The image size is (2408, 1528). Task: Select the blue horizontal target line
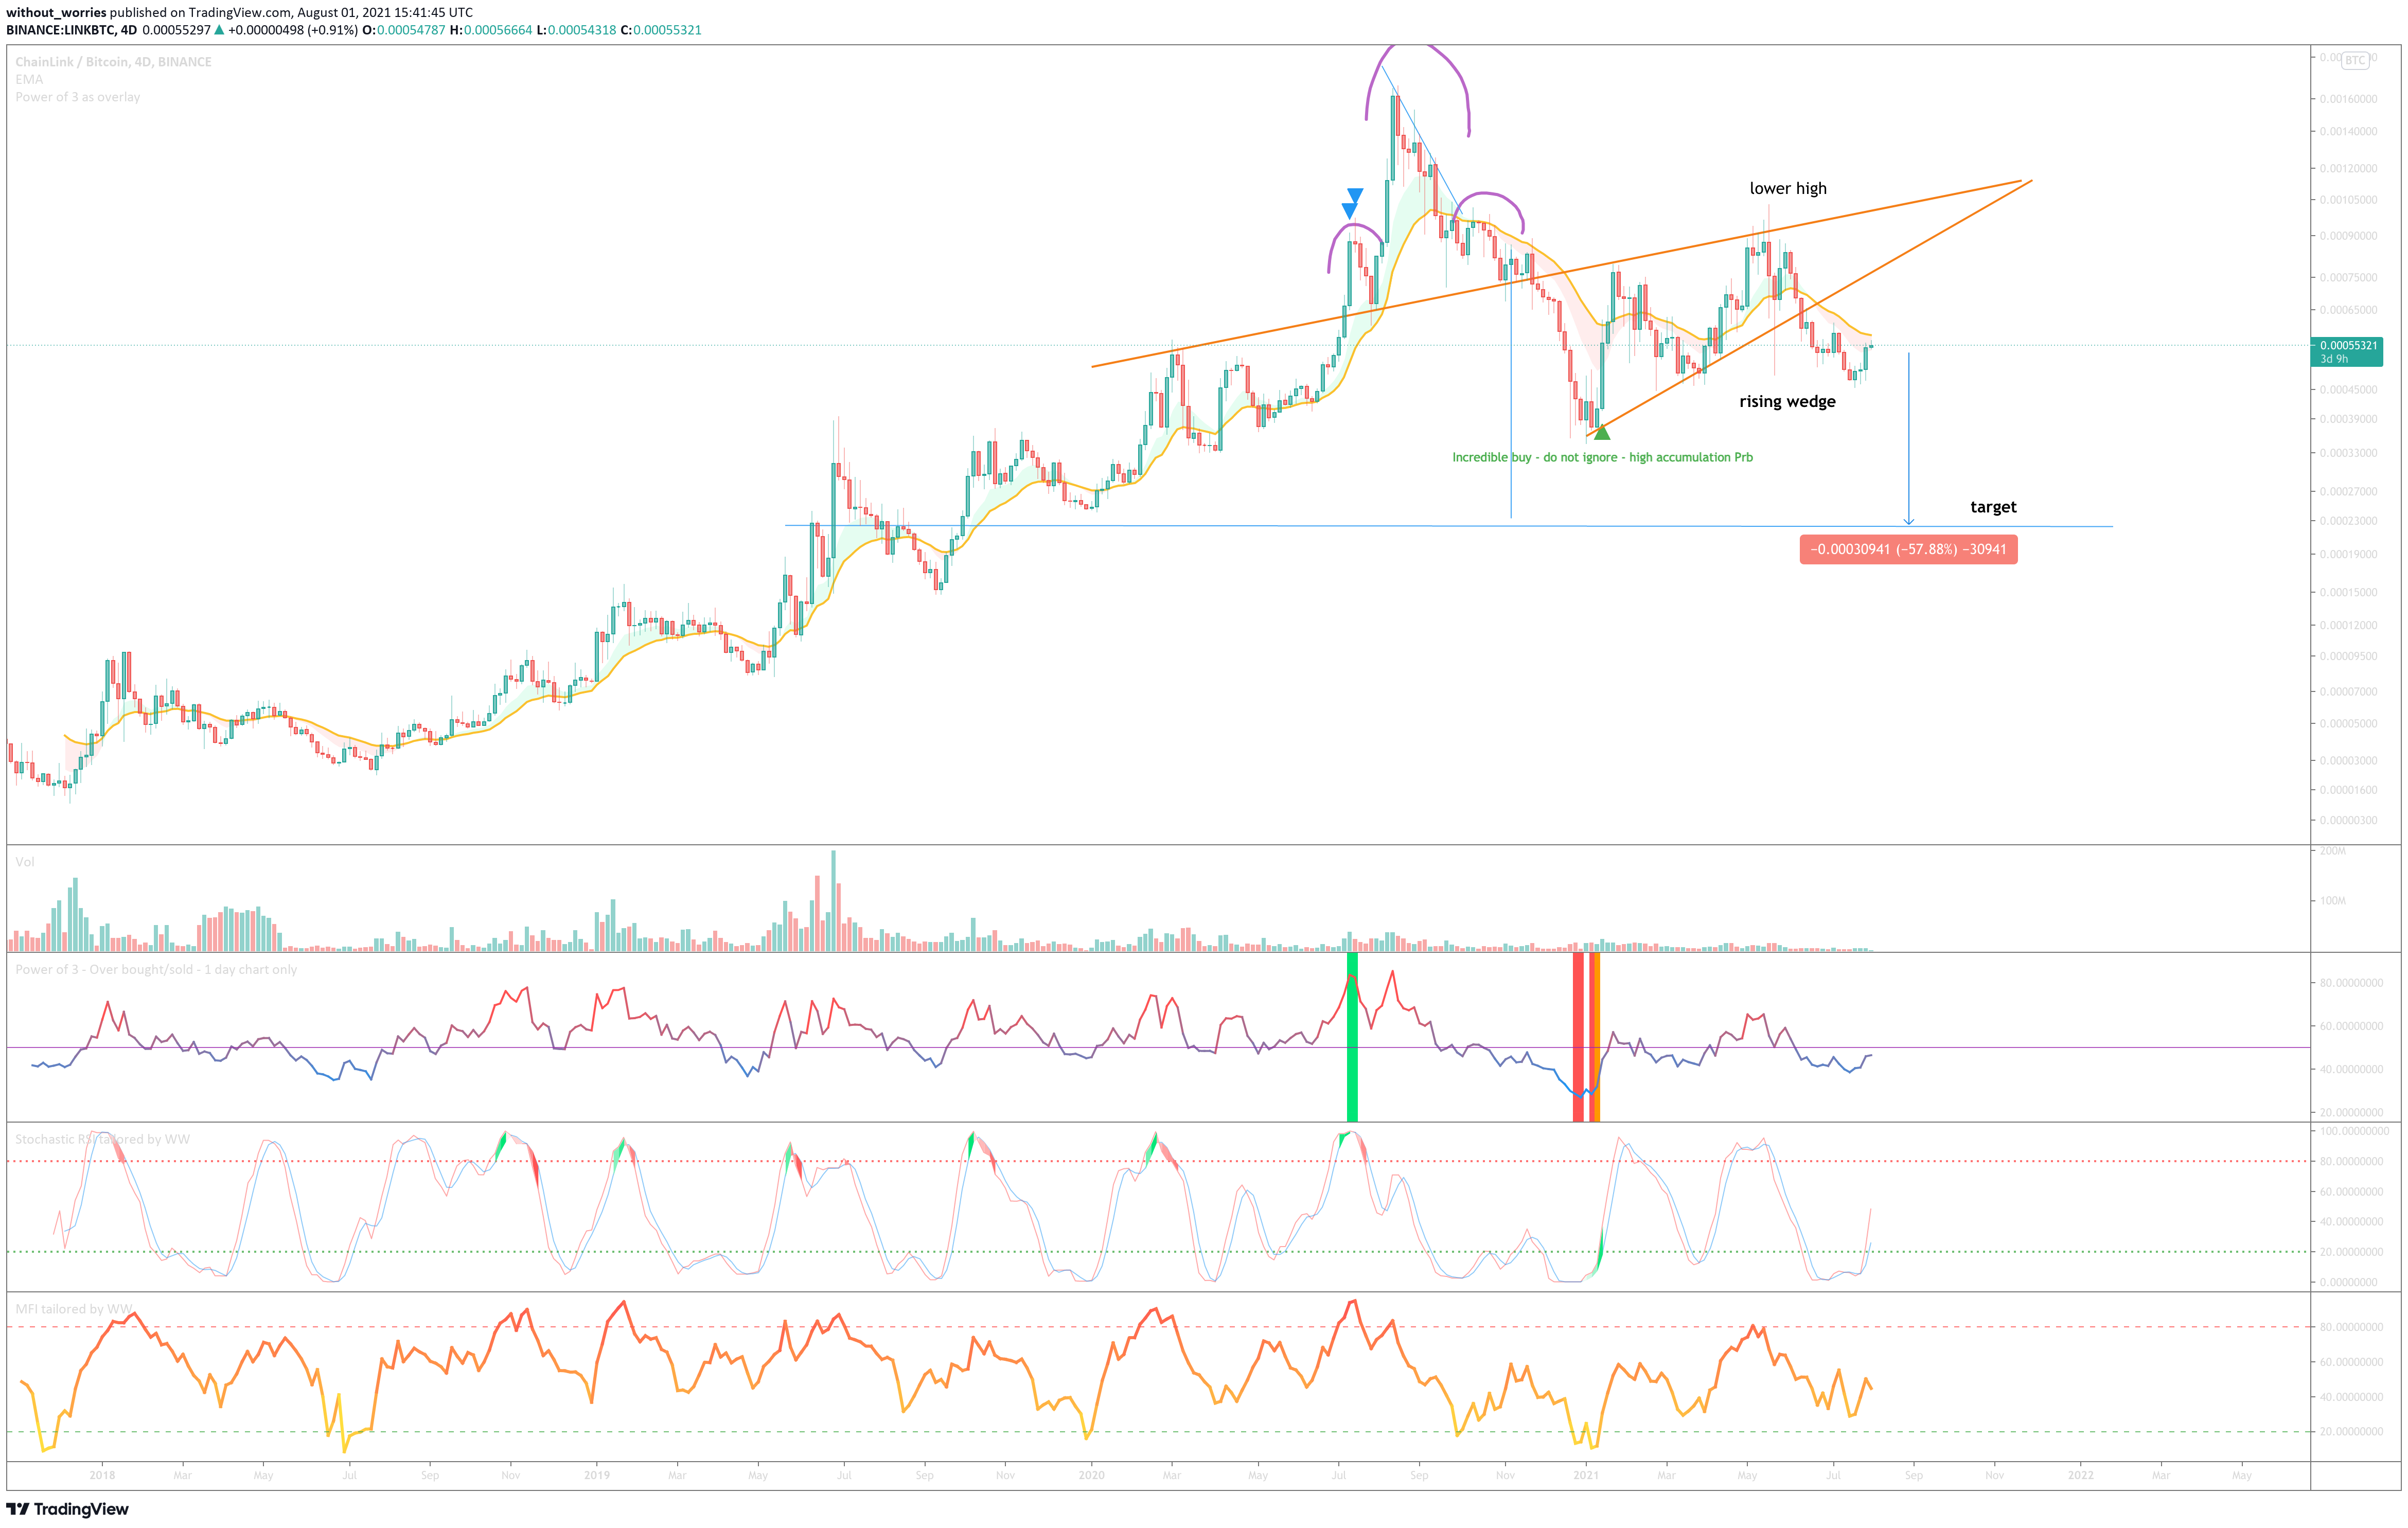pos(1449,525)
